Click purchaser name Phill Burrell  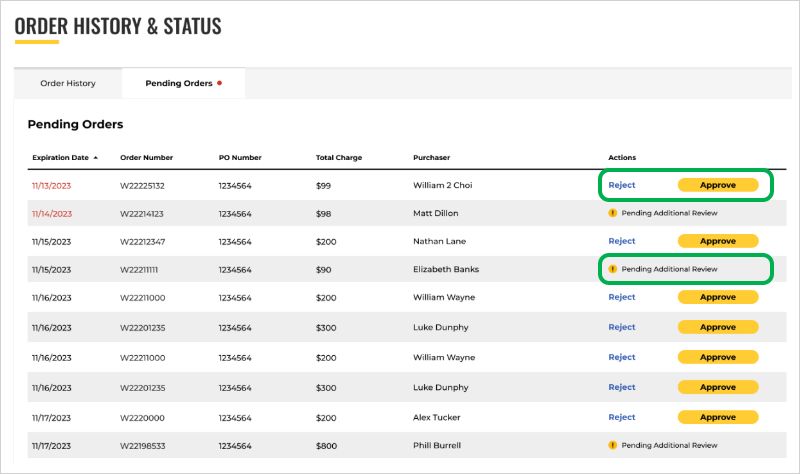tap(437, 445)
